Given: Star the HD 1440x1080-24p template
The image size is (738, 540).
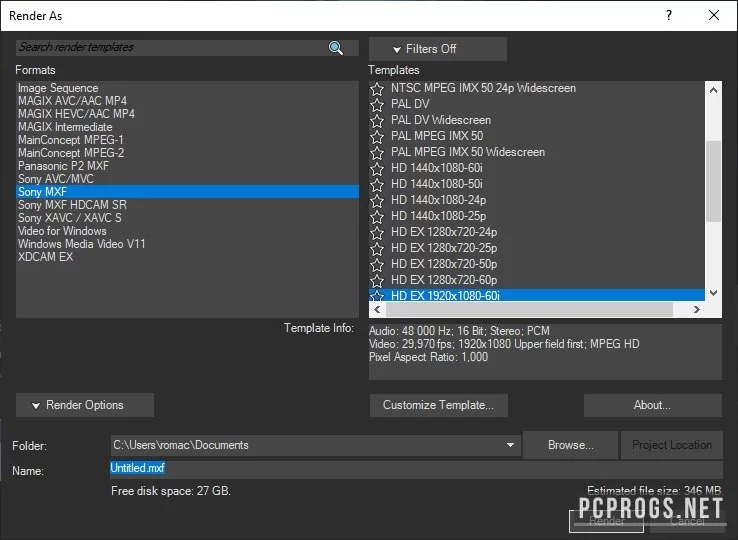Looking at the screenshot, I should pyautogui.click(x=377, y=201).
